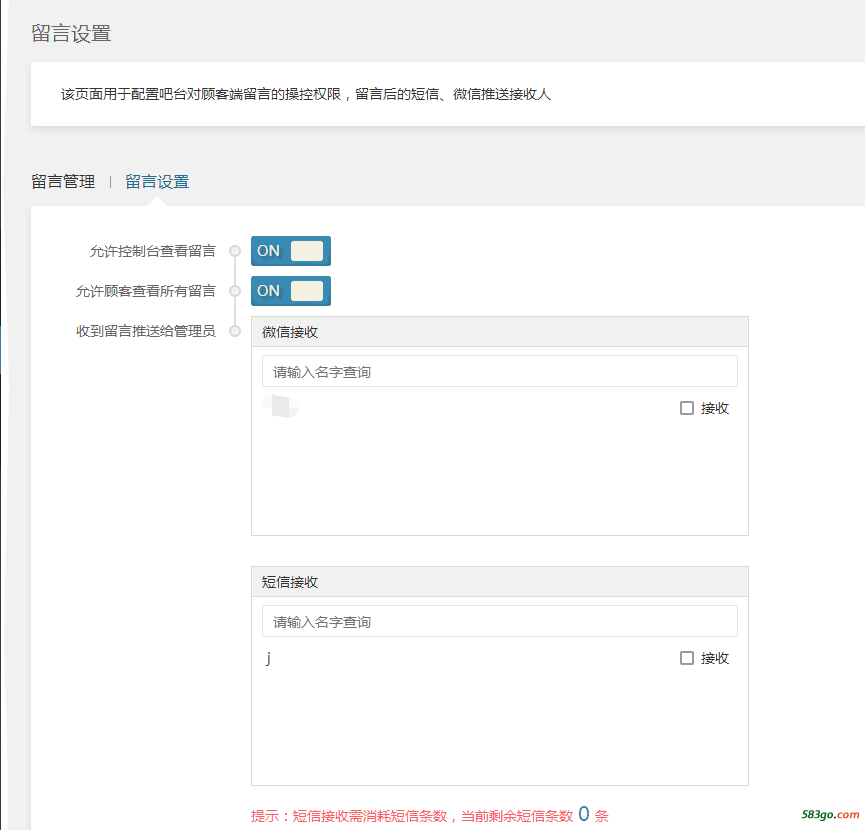Click the 允许控制台查看留言 label
The height and width of the screenshot is (830, 865).
pyautogui.click(x=153, y=251)
